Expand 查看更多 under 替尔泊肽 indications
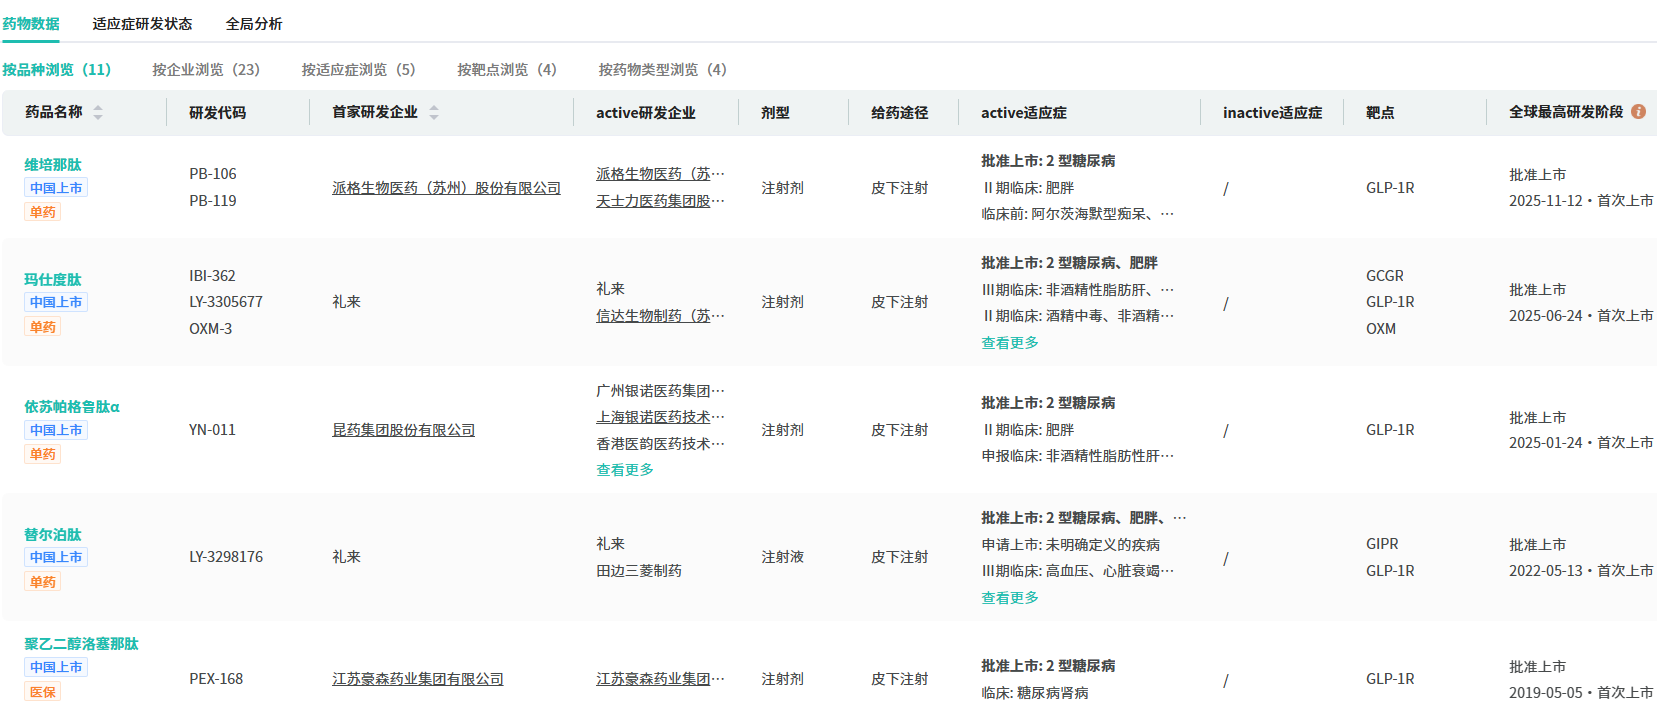Image resolution: width=1657 pixels, height=704 pixels. click(1009, 598)
